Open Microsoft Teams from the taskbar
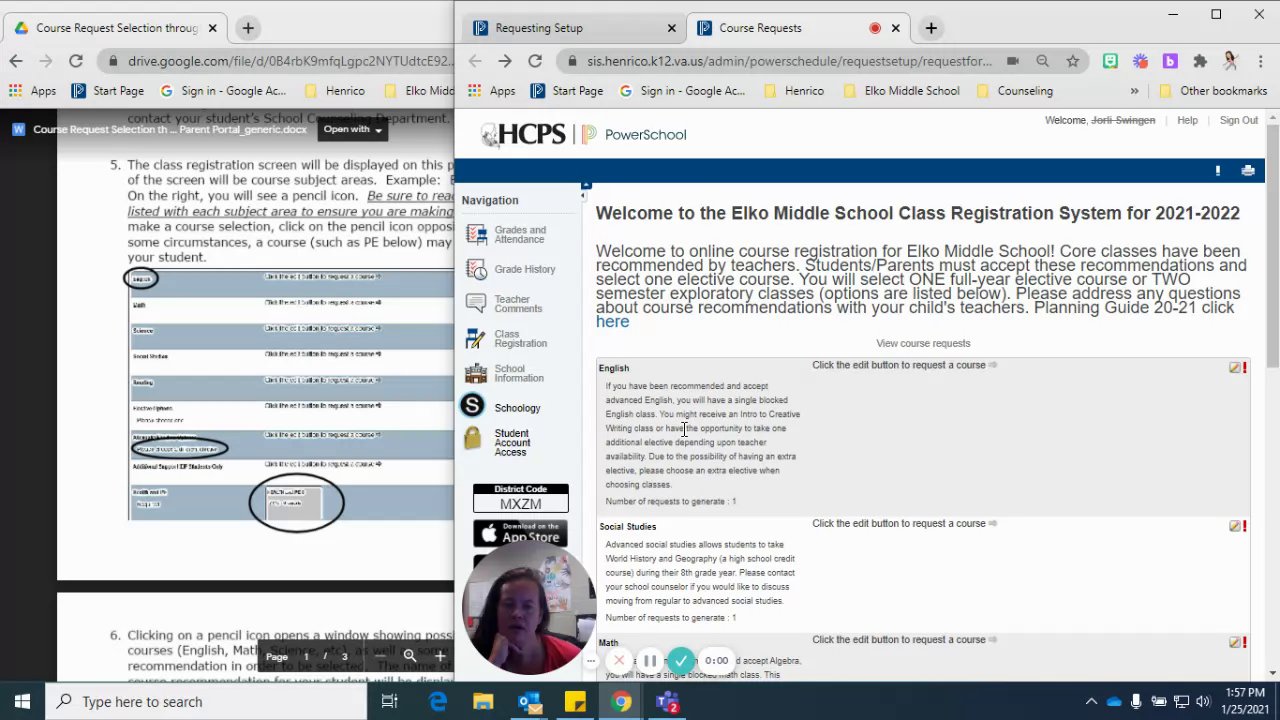The height and width of the screenshot is (720, 1280). 667,702
